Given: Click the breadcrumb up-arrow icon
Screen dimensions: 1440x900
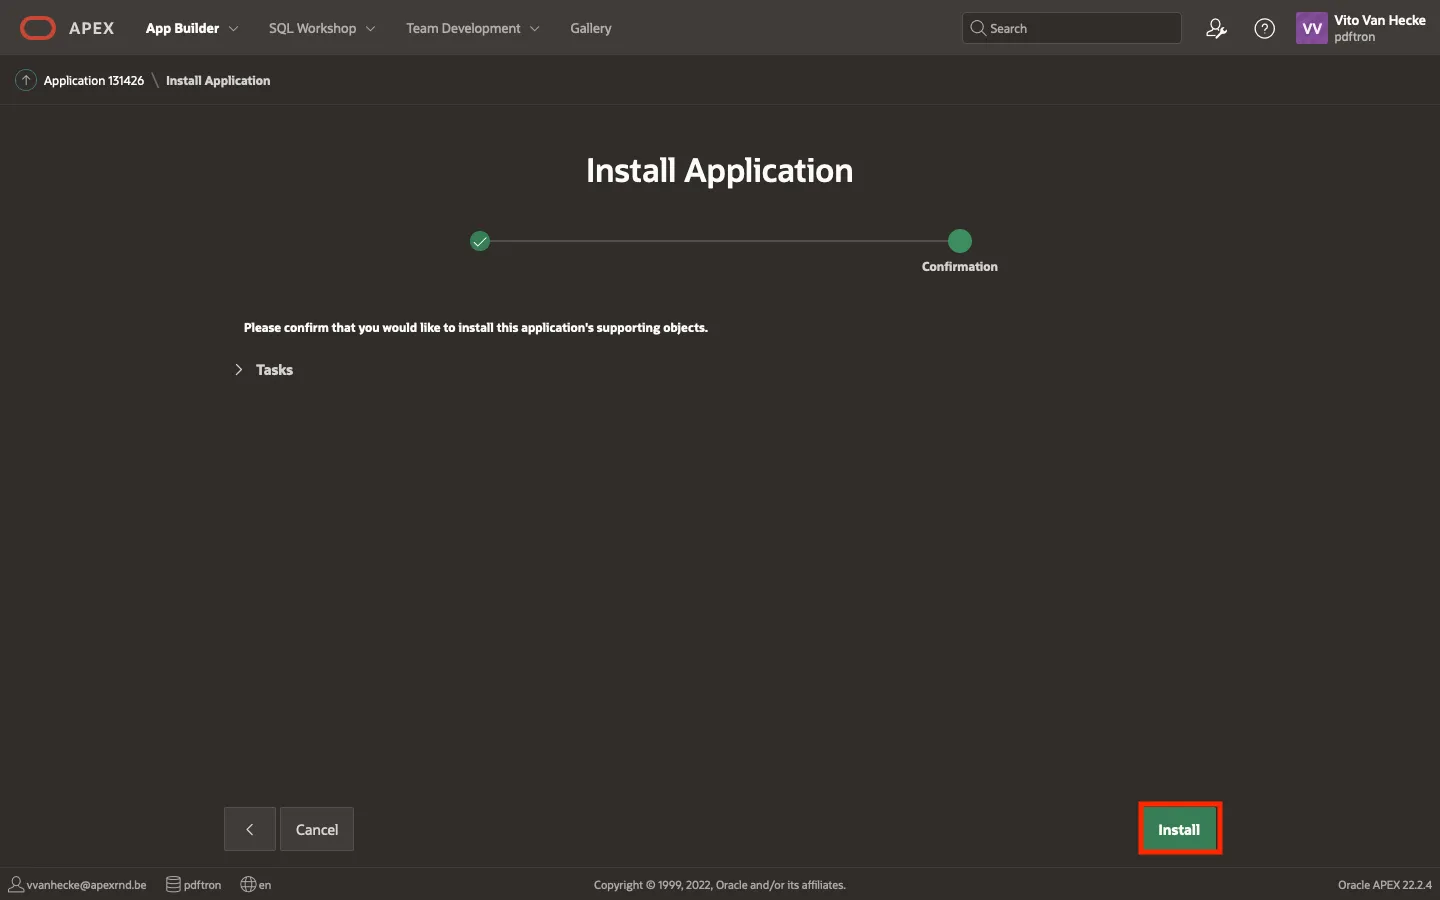Looking at the screenshot, I should click(26, 81).
